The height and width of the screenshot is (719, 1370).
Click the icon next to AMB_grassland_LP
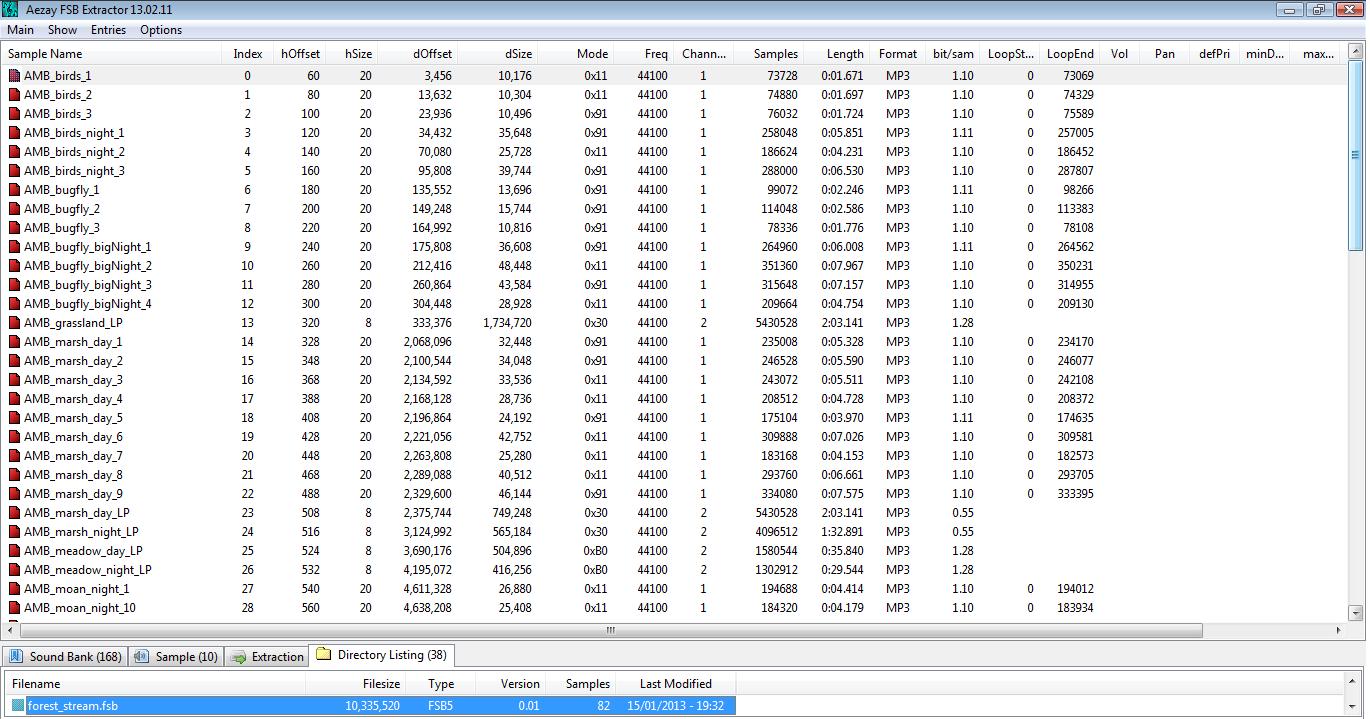(14, 323)
